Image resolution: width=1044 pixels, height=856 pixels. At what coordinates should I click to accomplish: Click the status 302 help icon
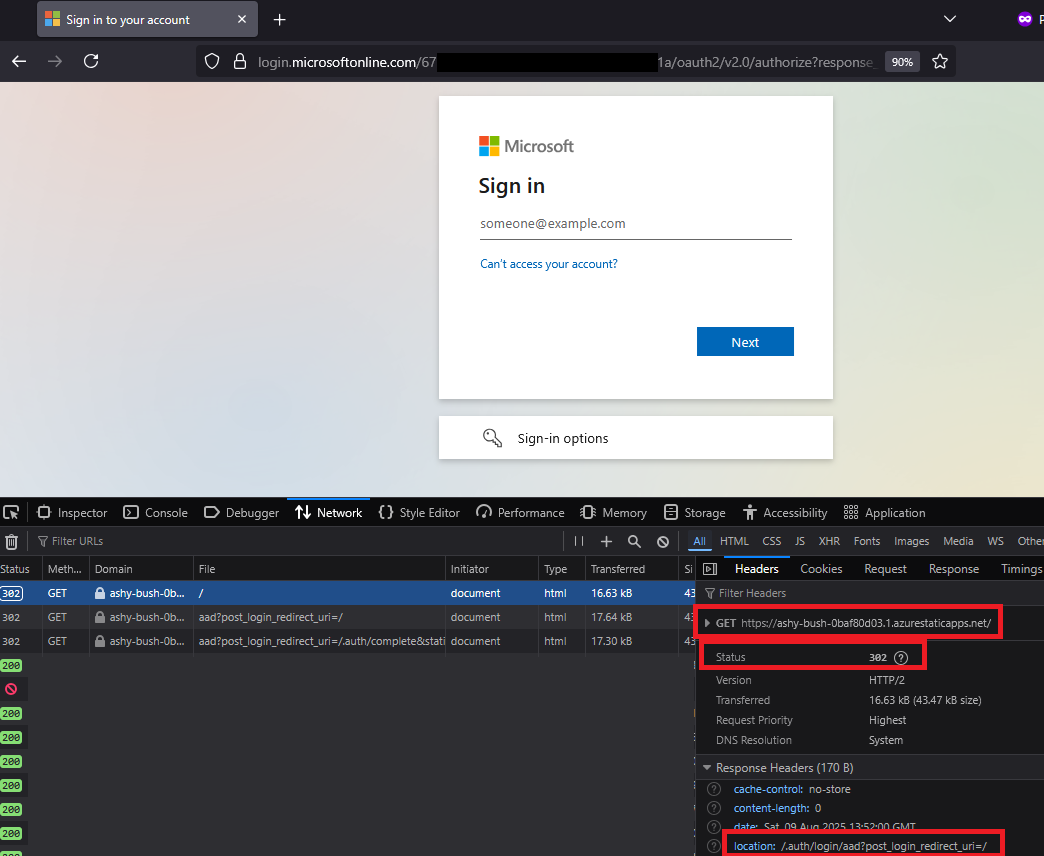(901, 658)
